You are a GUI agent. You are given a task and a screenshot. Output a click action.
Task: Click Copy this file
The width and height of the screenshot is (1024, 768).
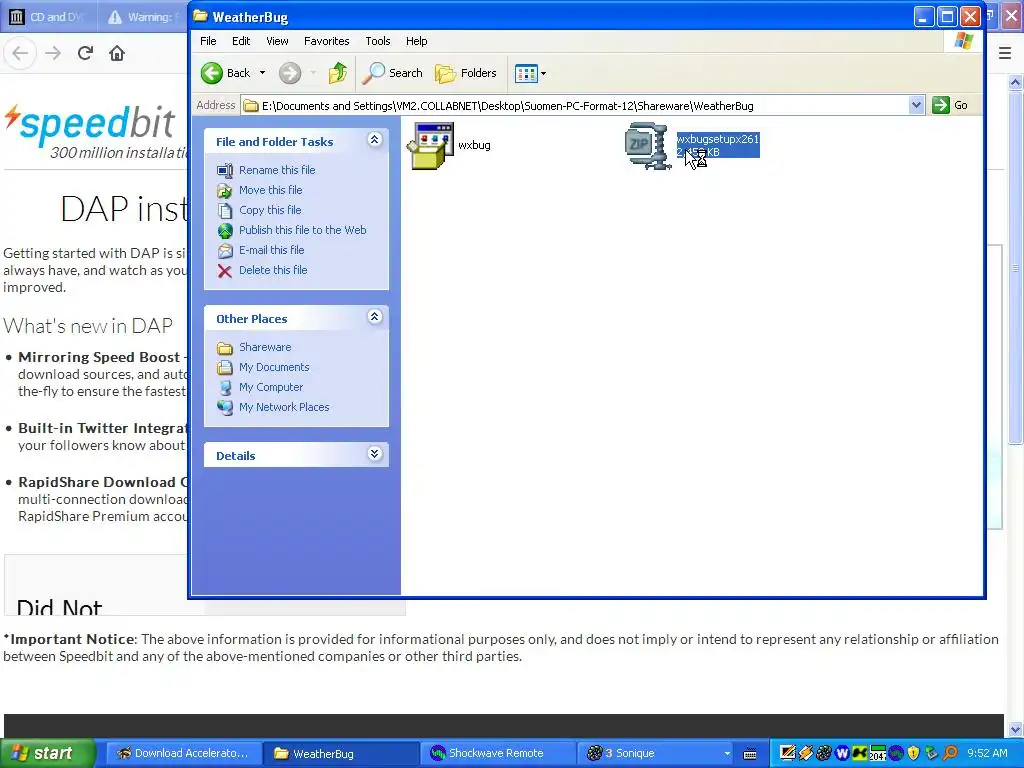[x=270, y=210]
